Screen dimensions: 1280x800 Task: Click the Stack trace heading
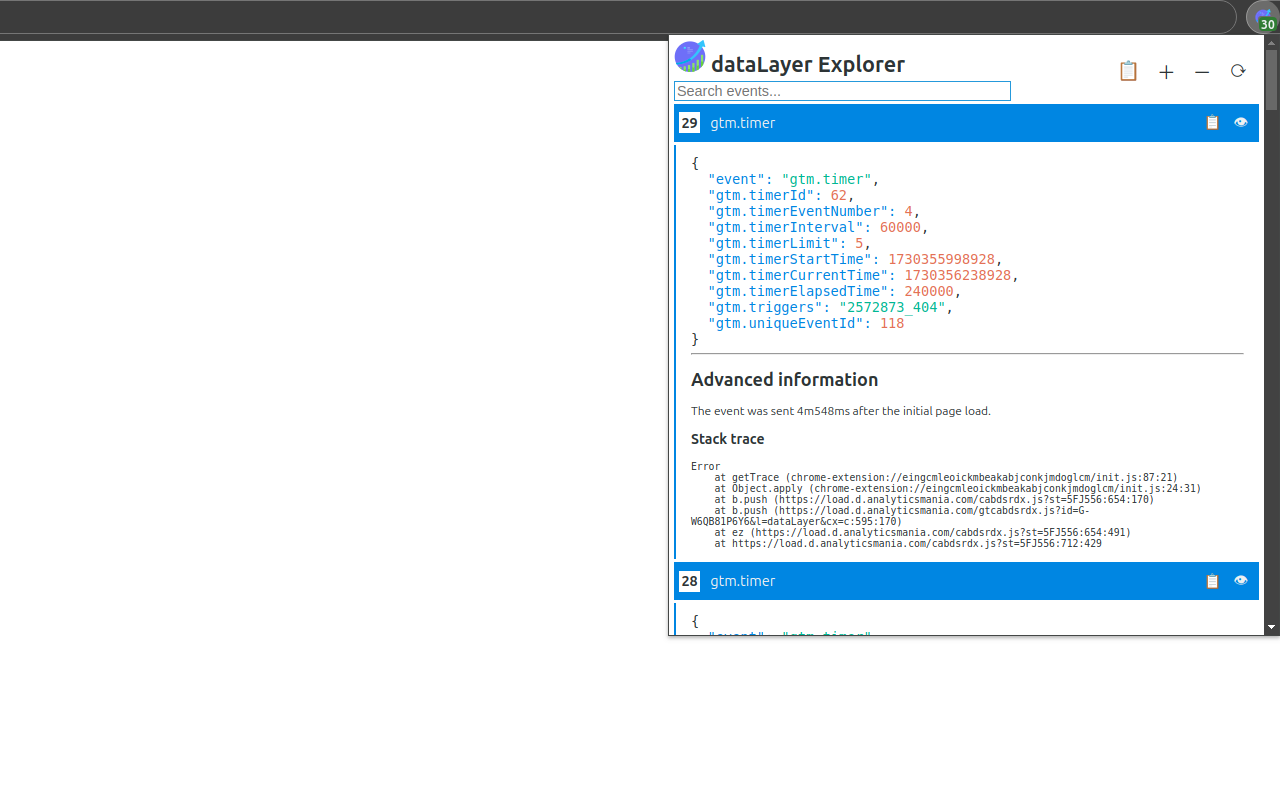(727, 439)
